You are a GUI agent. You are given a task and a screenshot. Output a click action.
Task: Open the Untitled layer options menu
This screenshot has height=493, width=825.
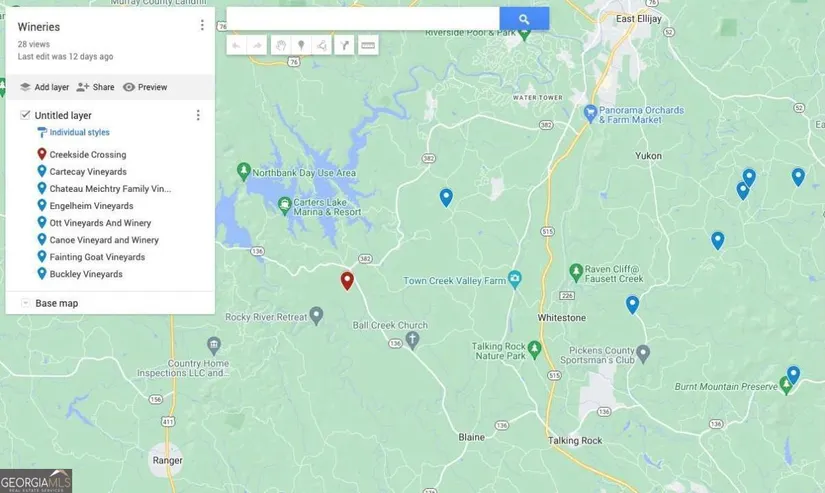point(198,115)
